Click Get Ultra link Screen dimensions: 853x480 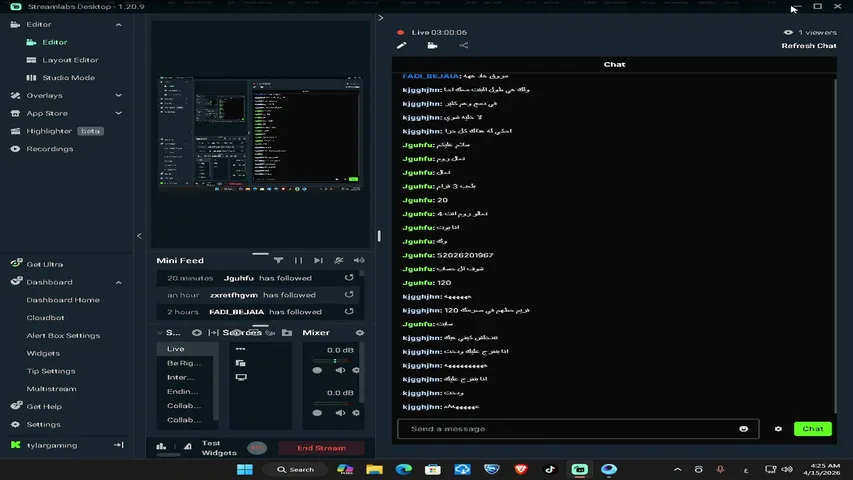coord(45,264)
